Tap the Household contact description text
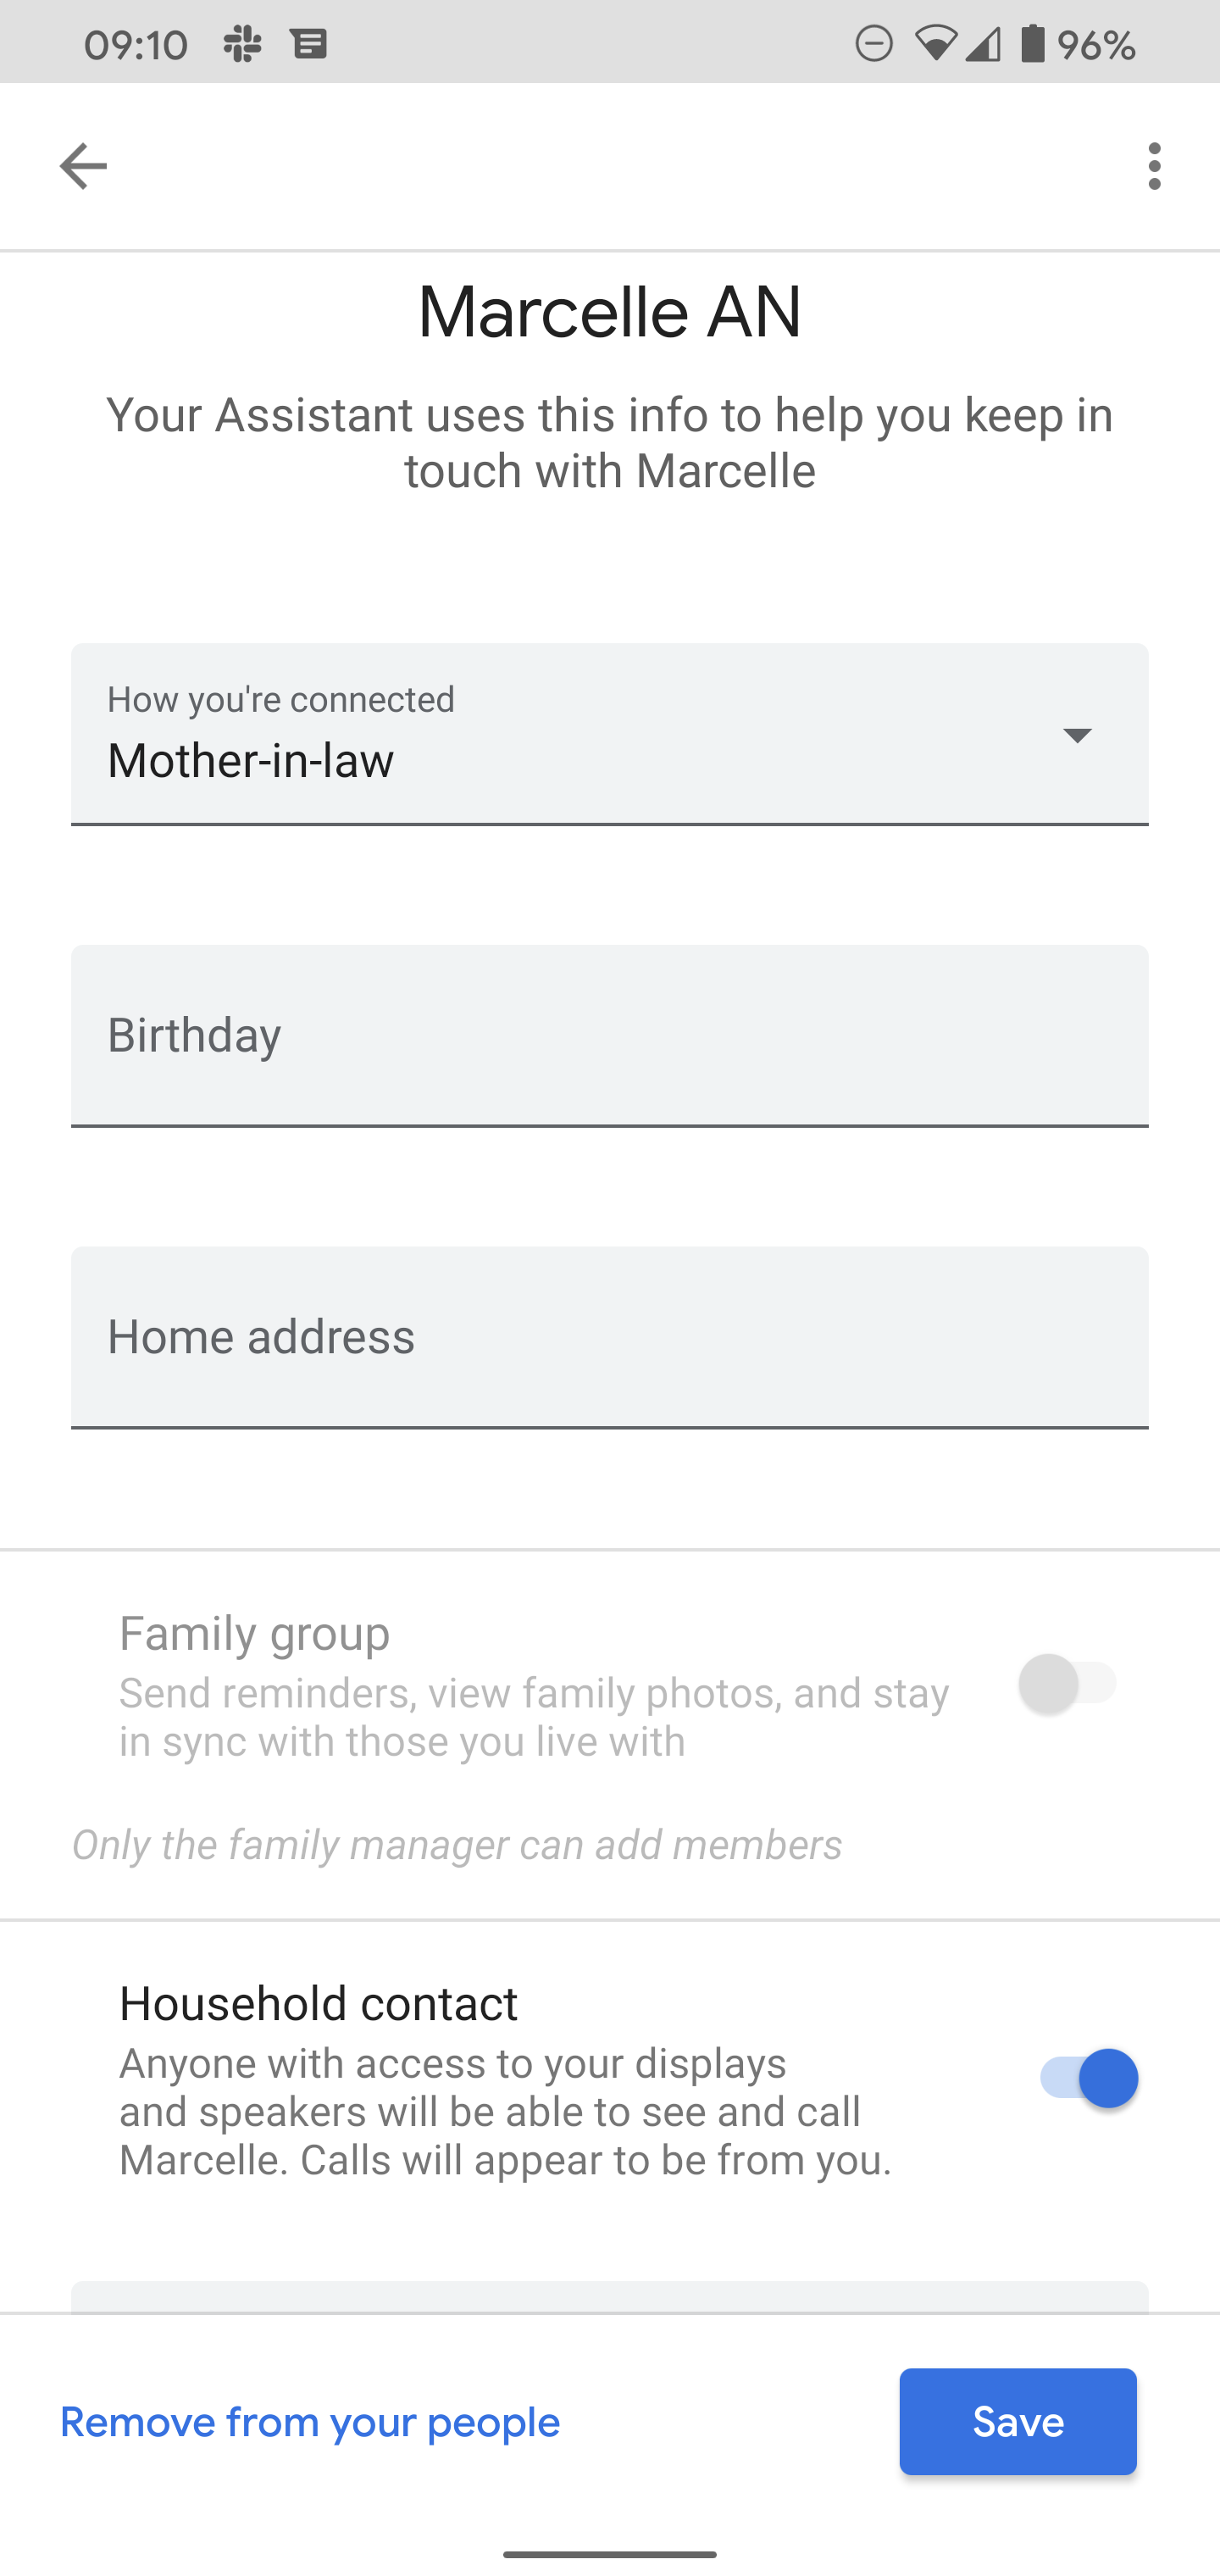Screen dimensions: 1220x2576 point(505,2111)
